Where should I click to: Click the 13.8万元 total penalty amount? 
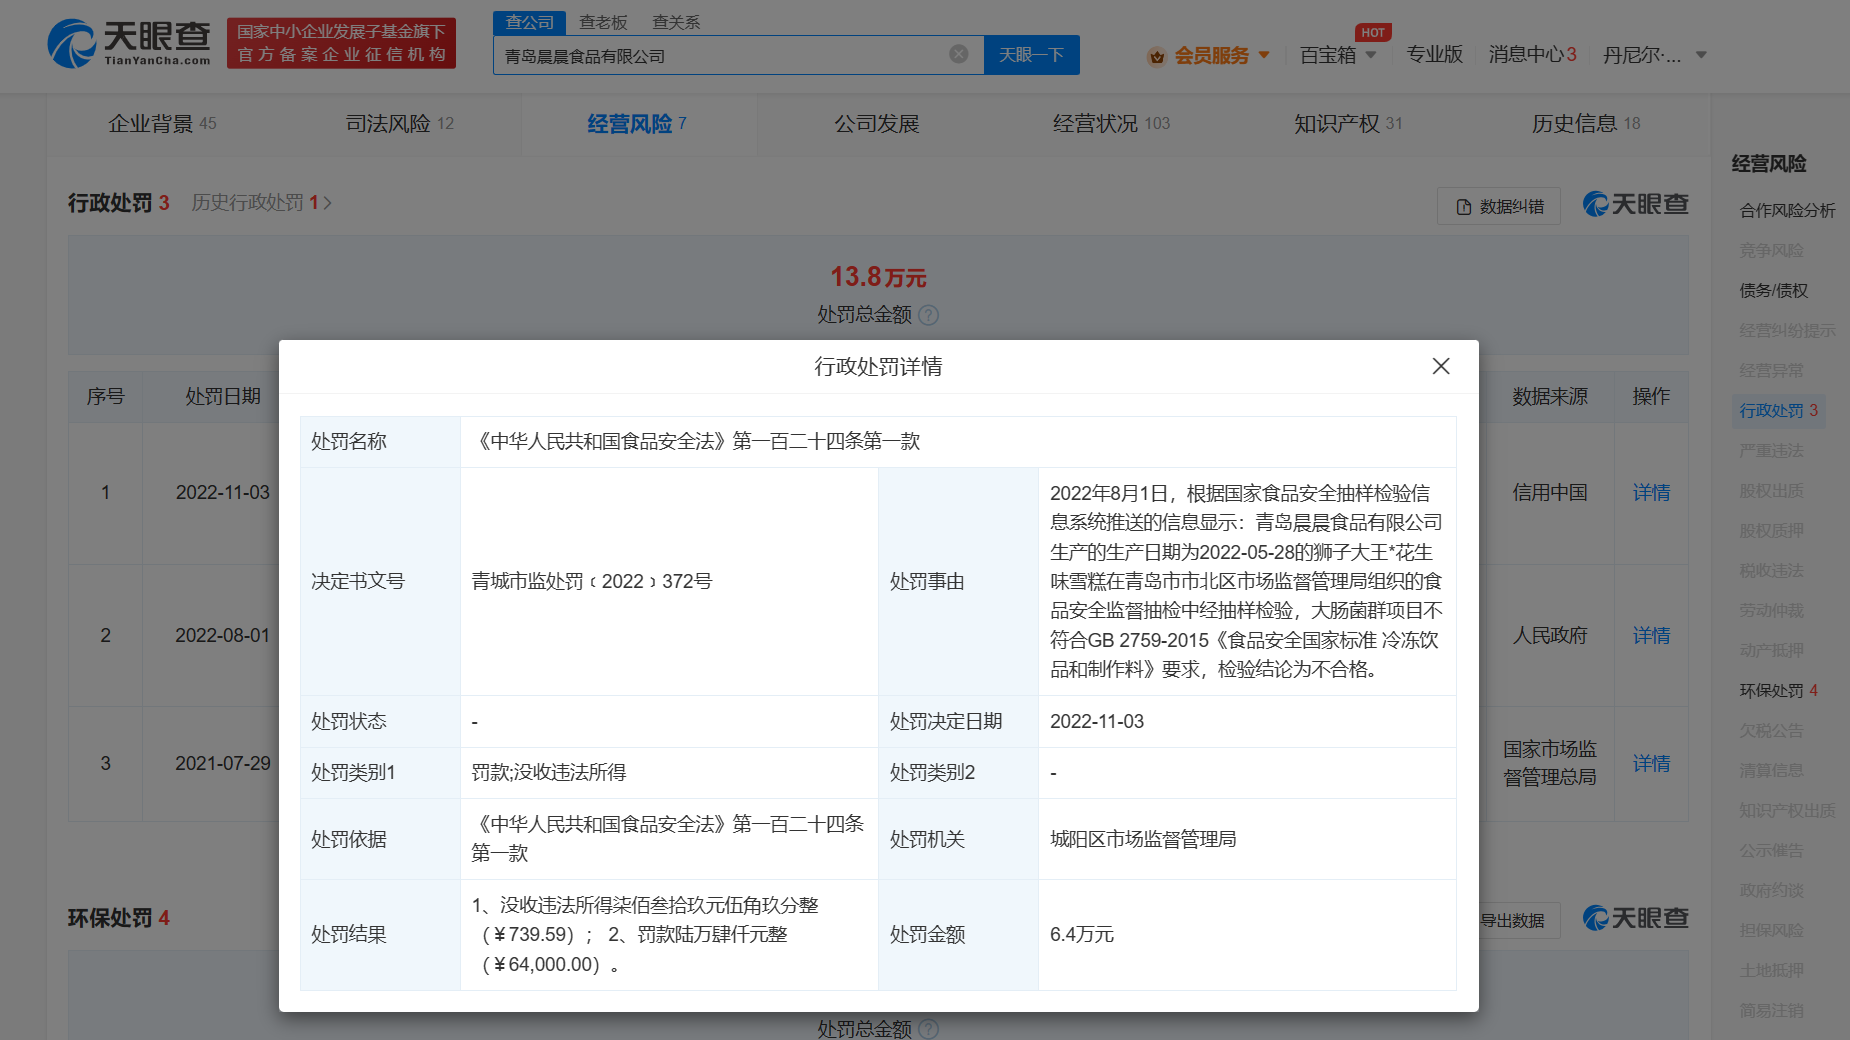878,277
